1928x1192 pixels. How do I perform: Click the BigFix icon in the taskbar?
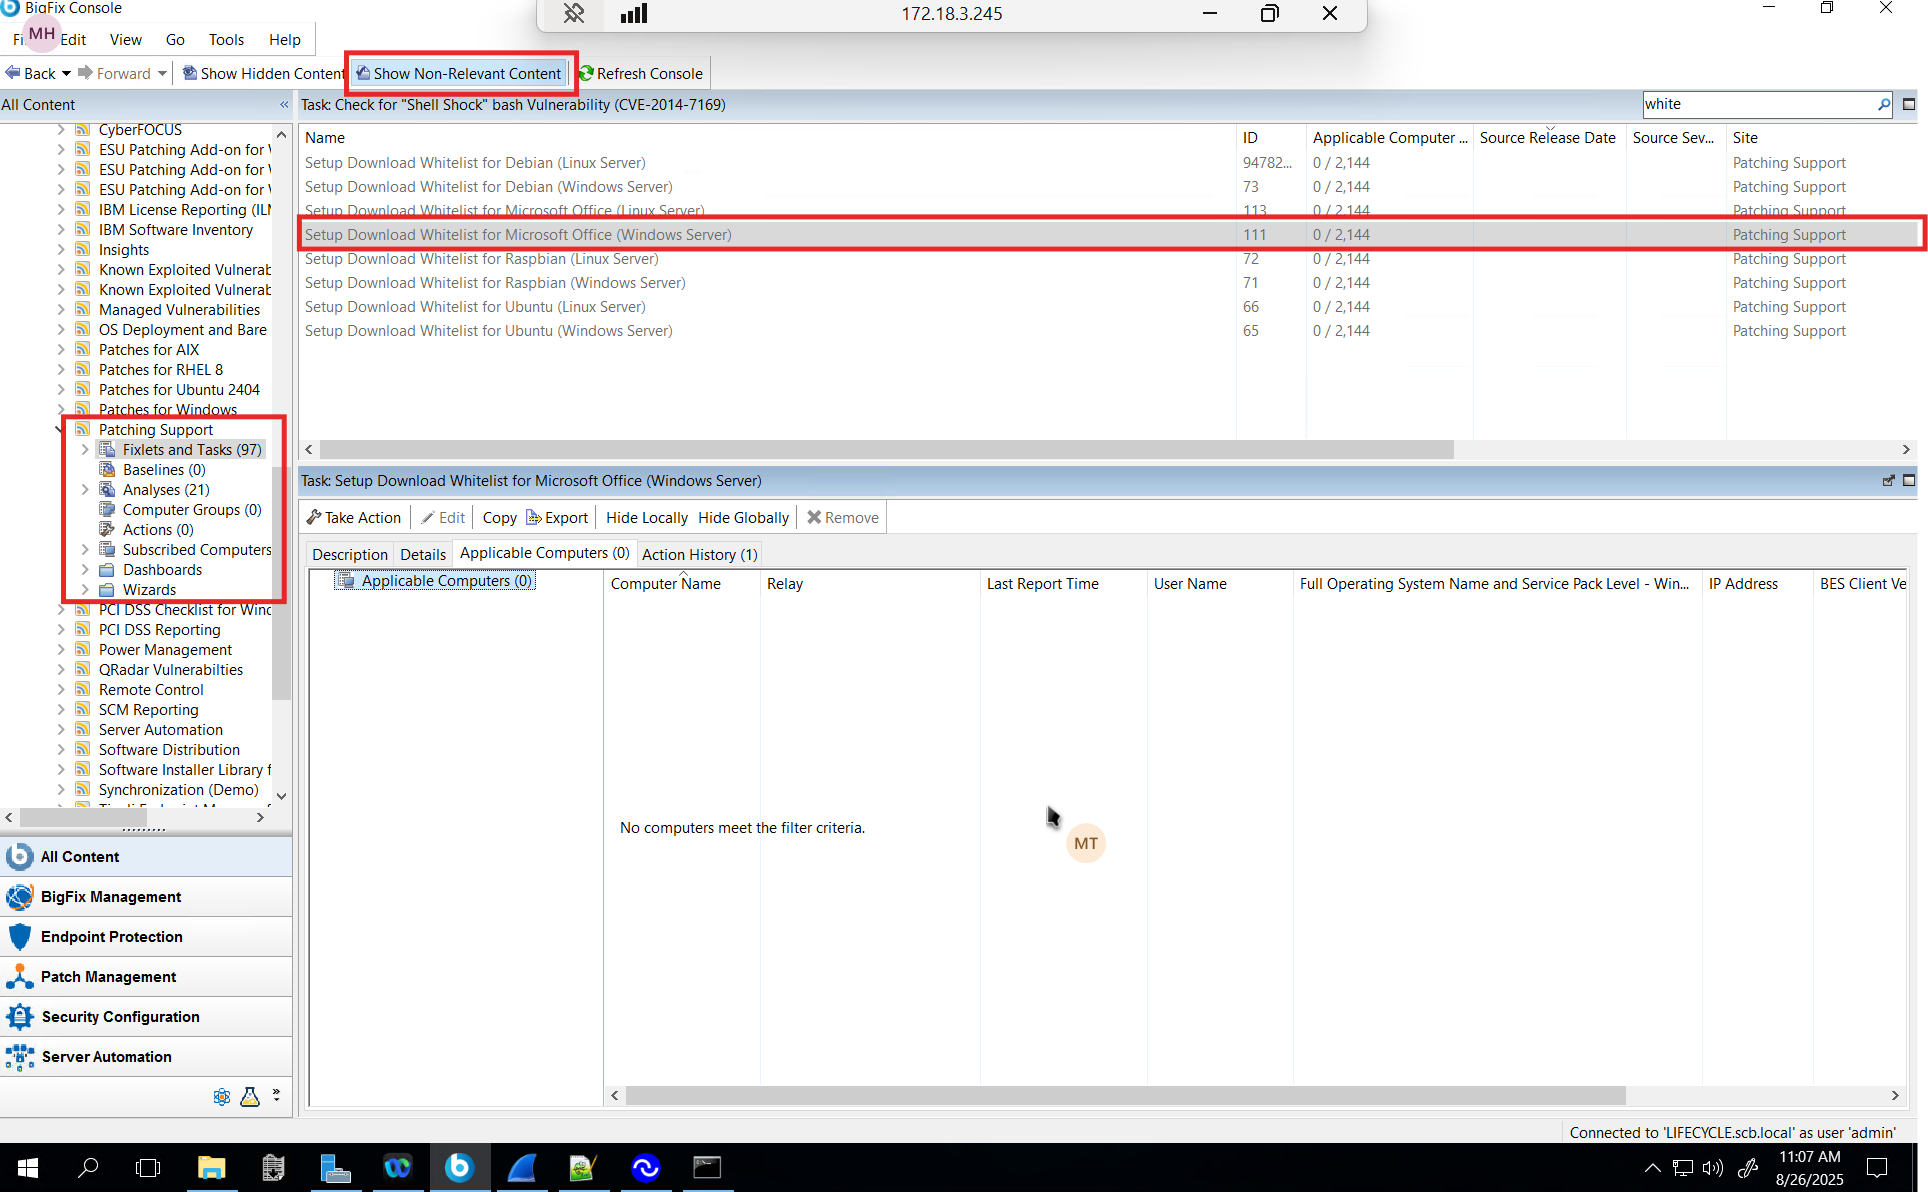(459, 1166)
